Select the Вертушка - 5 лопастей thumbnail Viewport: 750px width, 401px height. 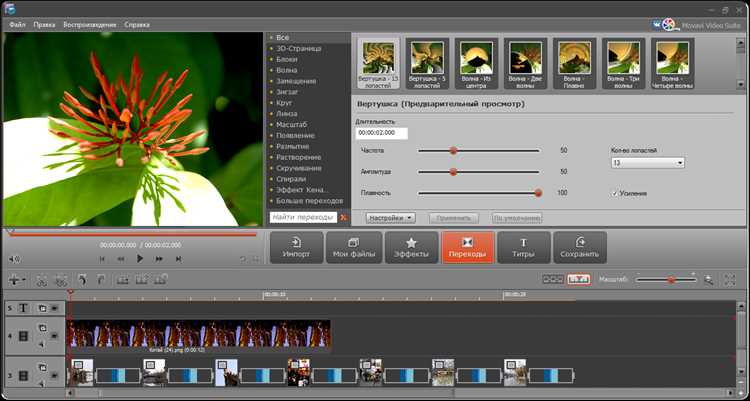[427, 64]
